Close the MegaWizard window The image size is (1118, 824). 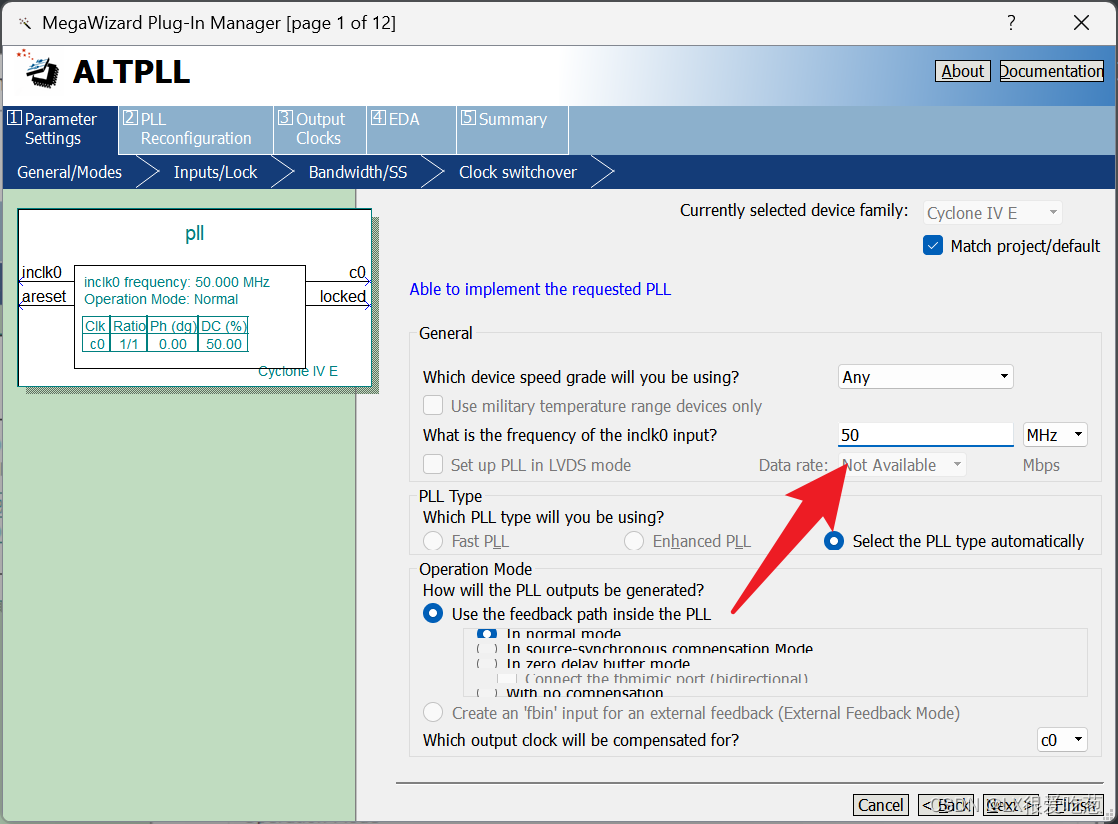point(1081,23)
